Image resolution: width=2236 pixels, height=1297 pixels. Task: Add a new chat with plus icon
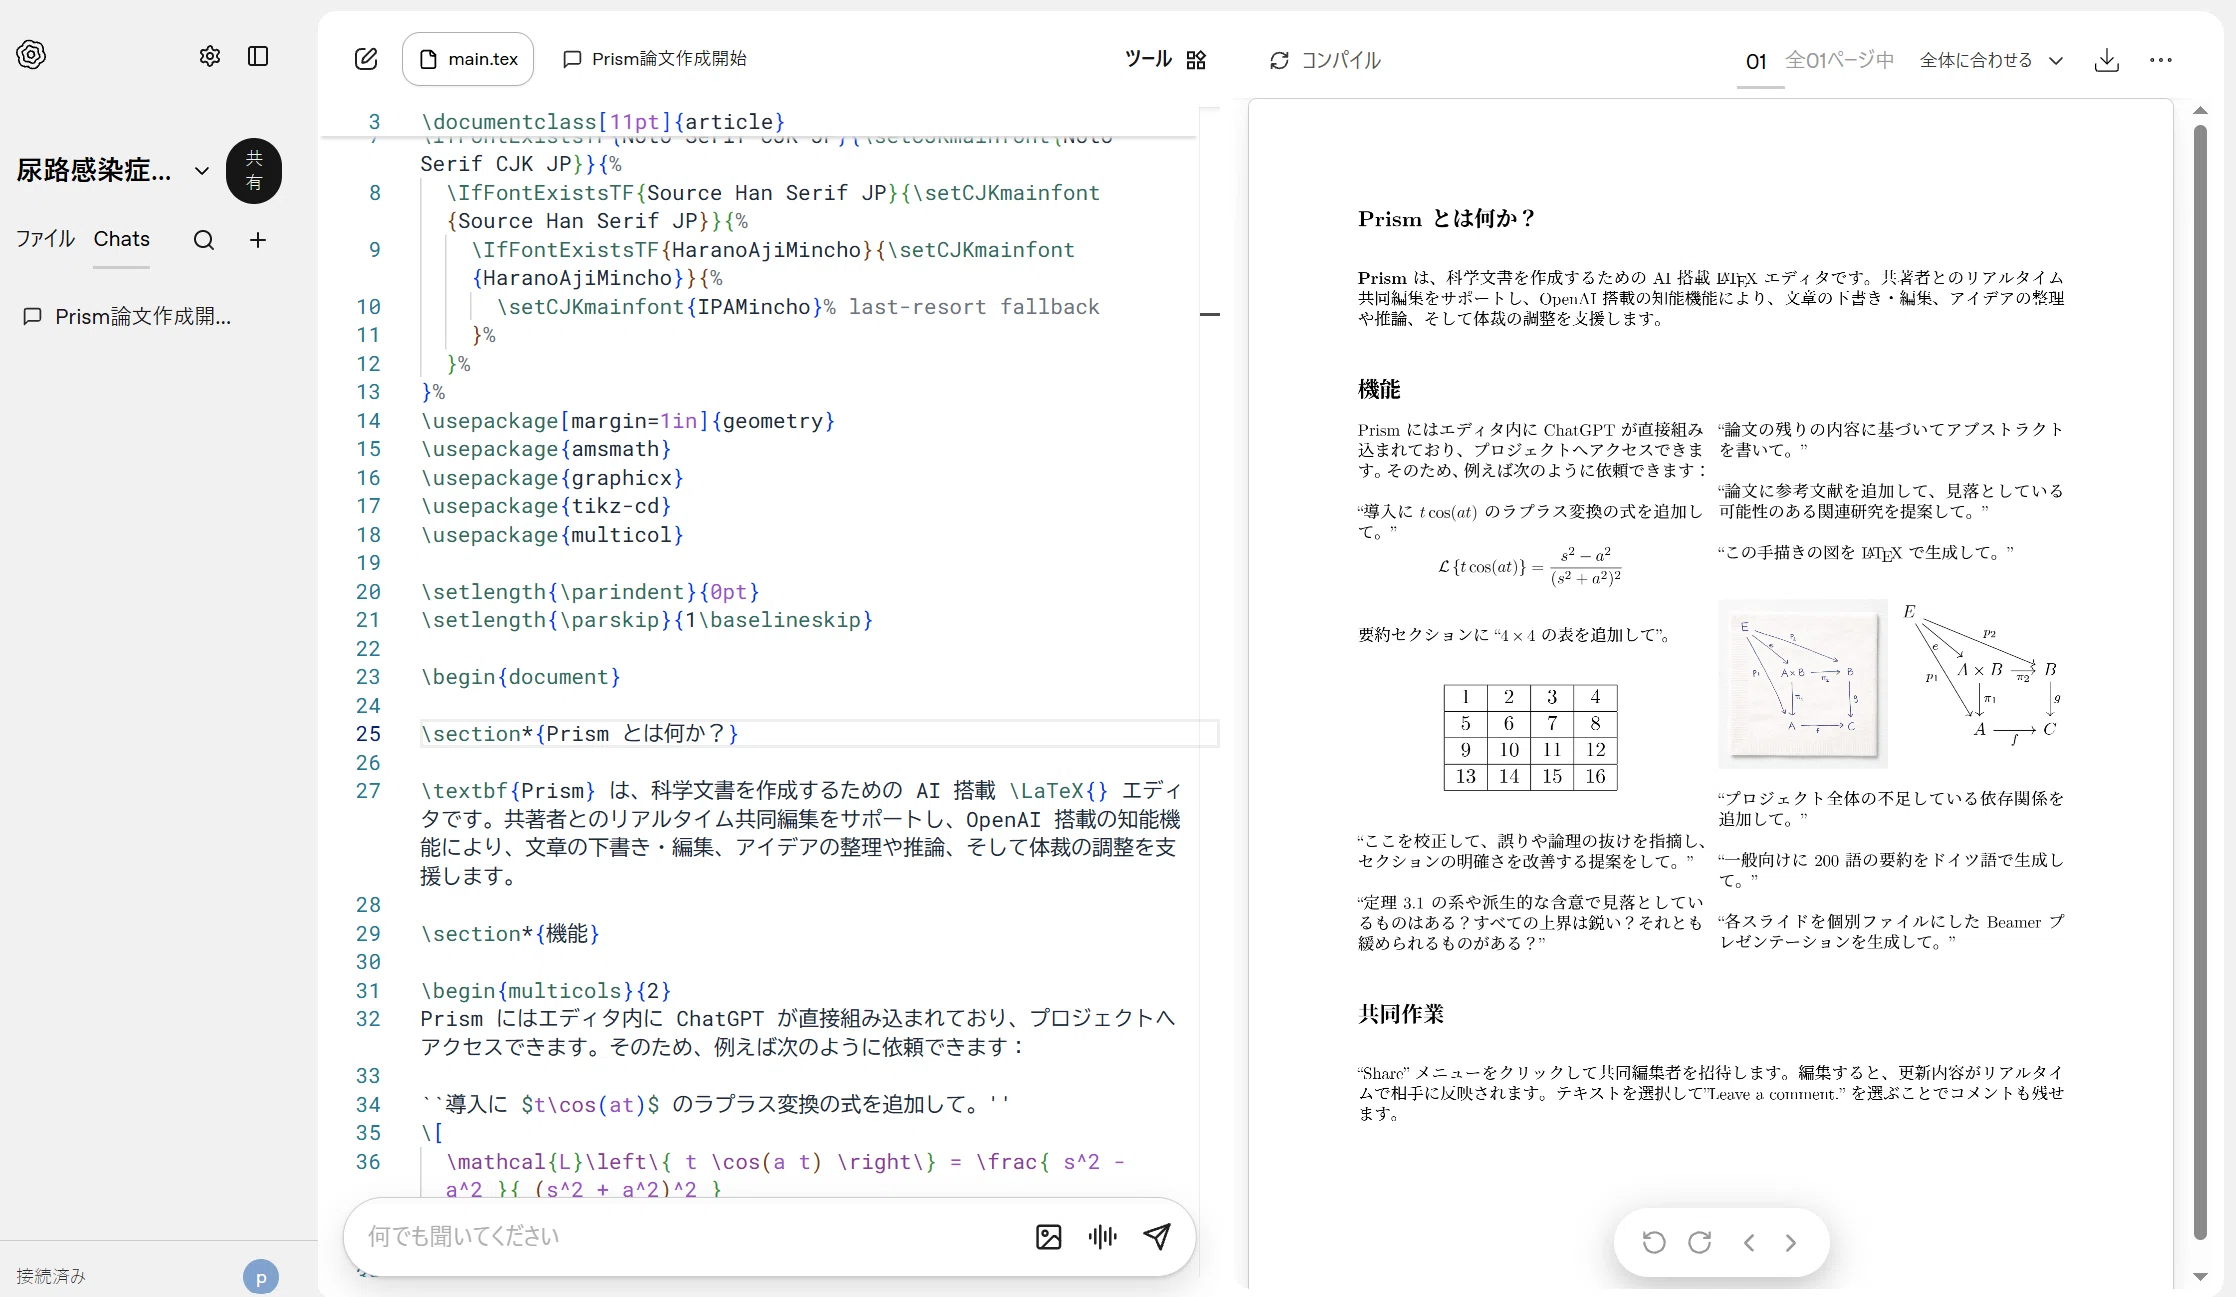[258, 240]
